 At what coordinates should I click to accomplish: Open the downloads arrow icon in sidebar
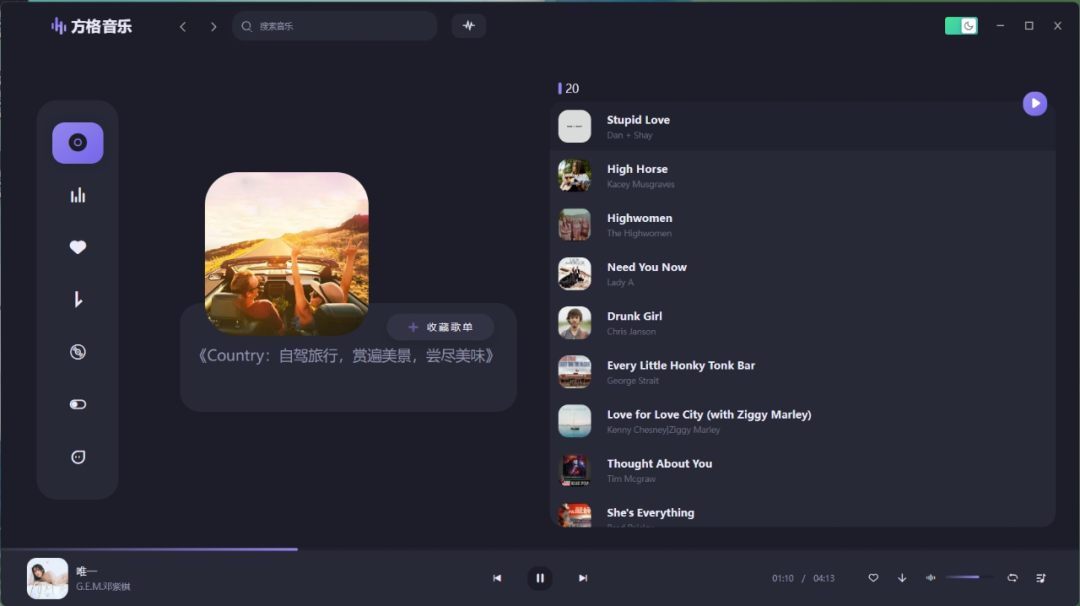click(x=78, y=300)
